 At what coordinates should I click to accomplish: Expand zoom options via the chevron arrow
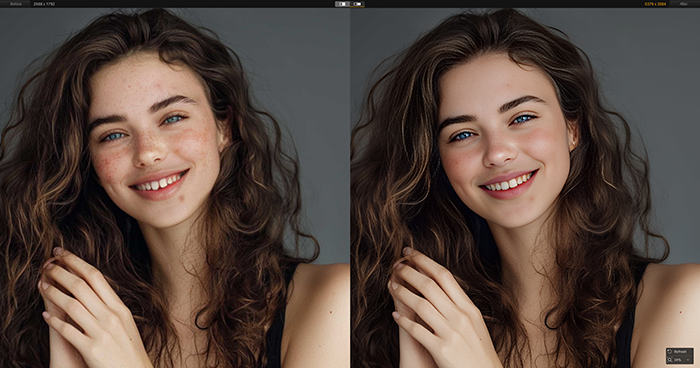pyautogui.click(x=688, y=360)
